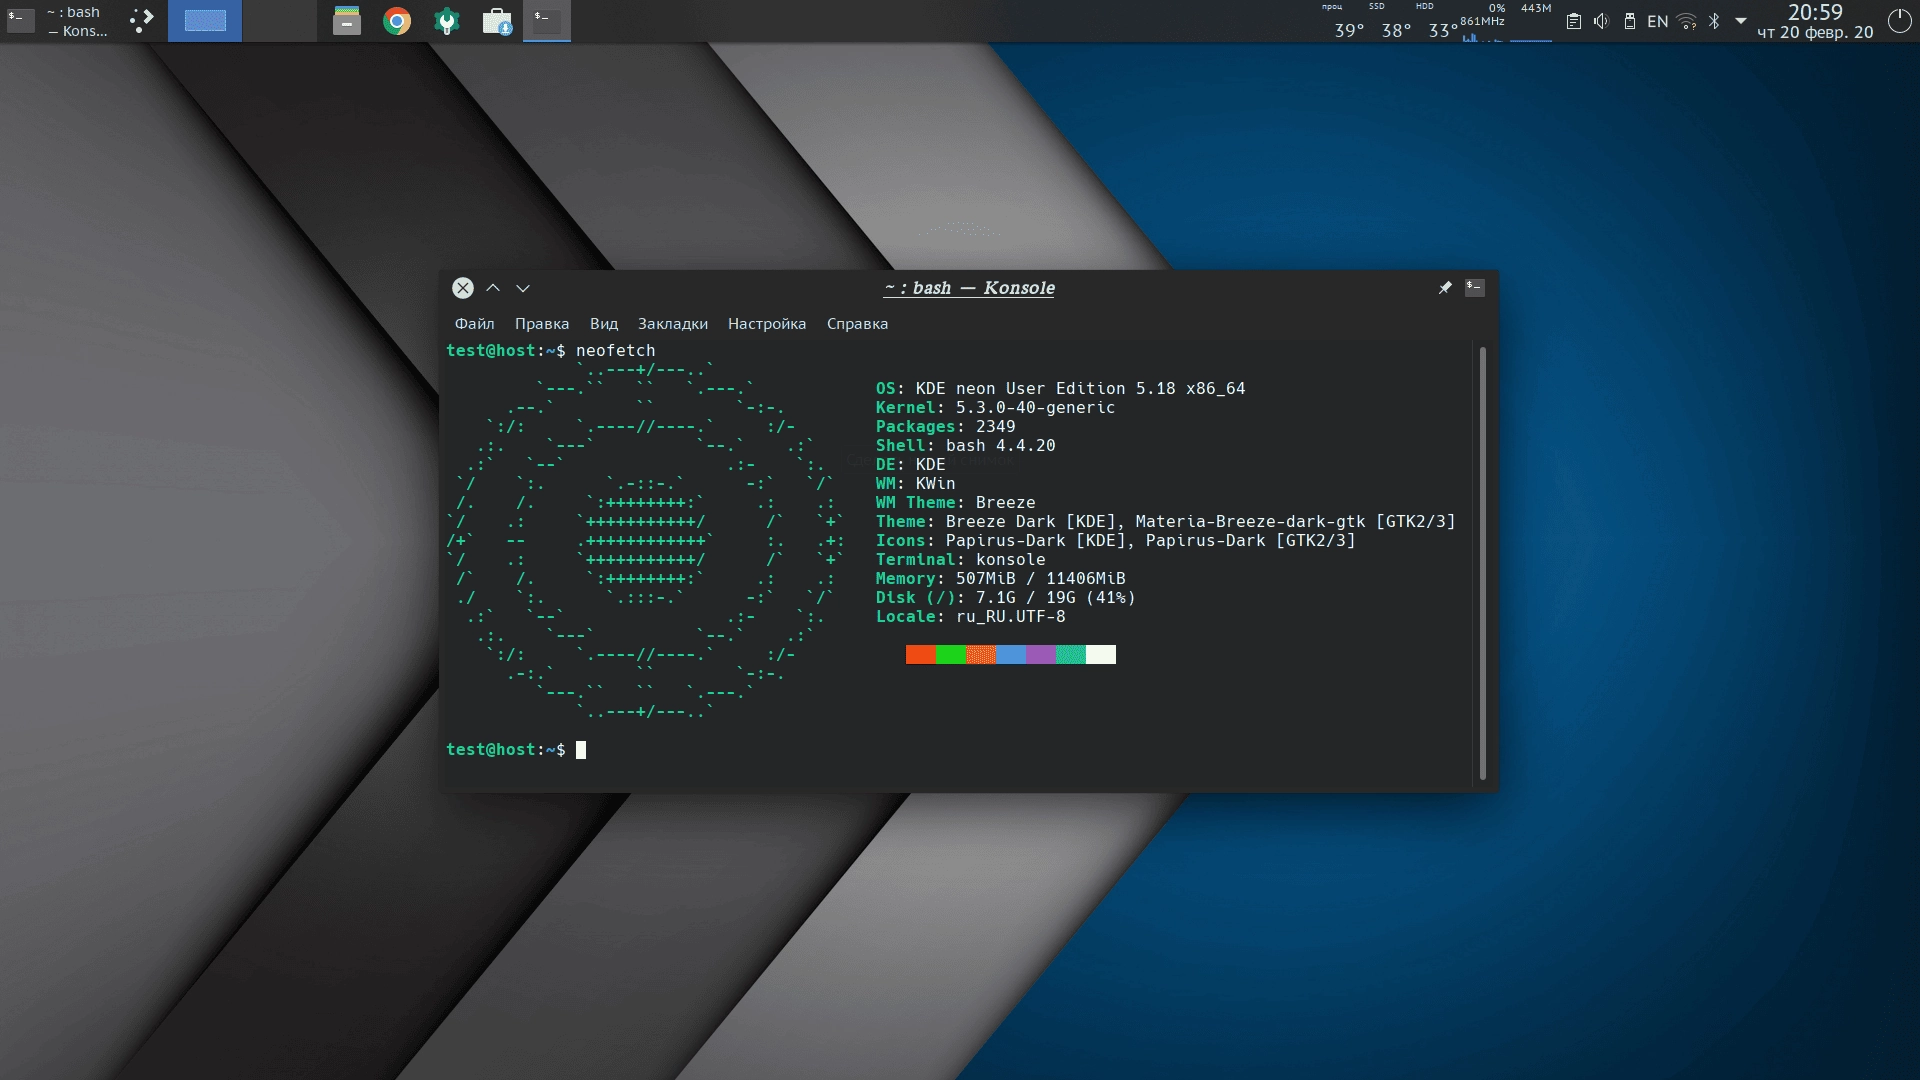The height and width of the screenshot is (1080, 1920).
Task: Click the 'Theme: Breeze Dark [KDE]' line
Action: (1166, 522)
